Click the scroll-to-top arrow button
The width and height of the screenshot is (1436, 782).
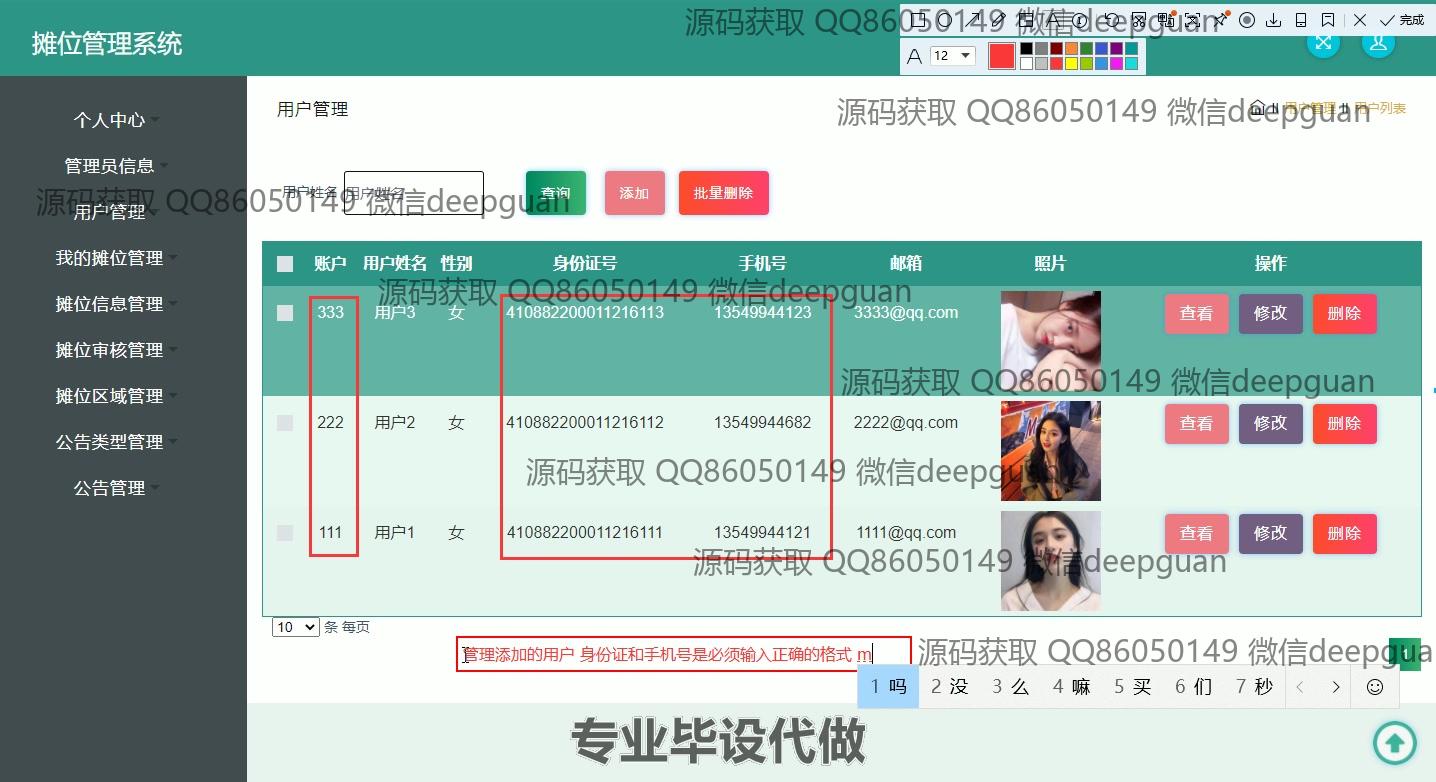[x=1395, y=742]
